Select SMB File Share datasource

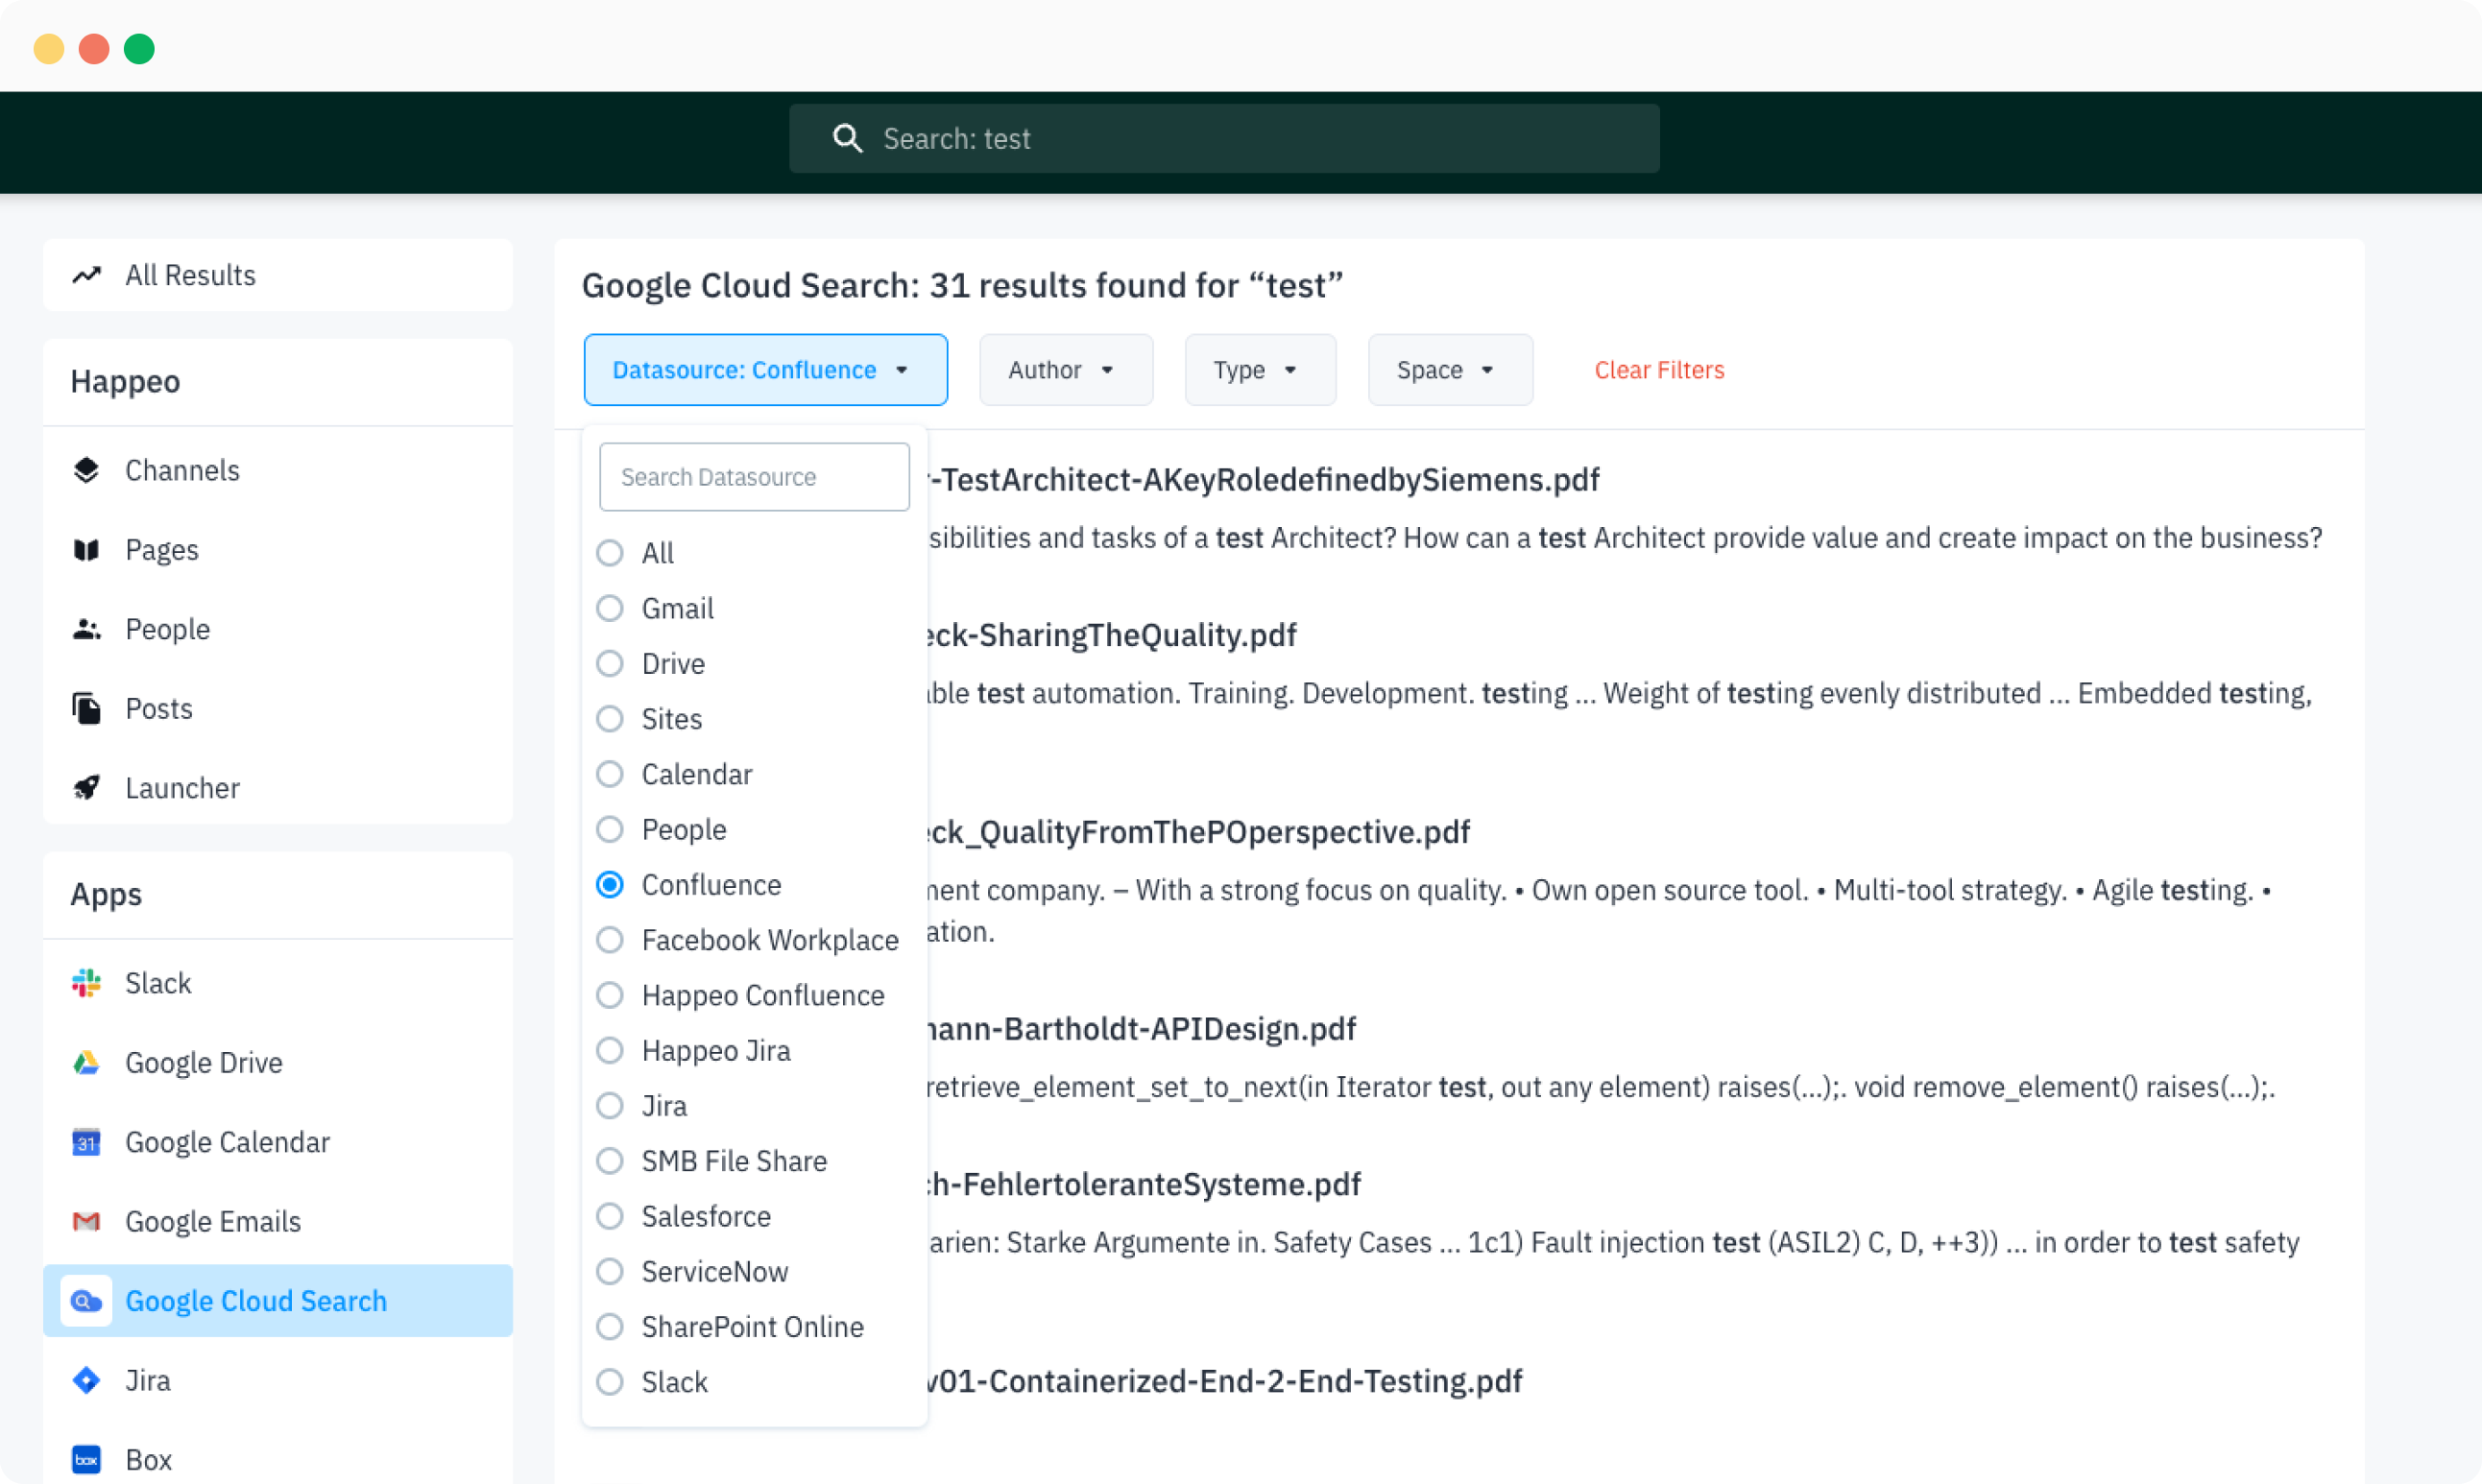(610, 1161)
